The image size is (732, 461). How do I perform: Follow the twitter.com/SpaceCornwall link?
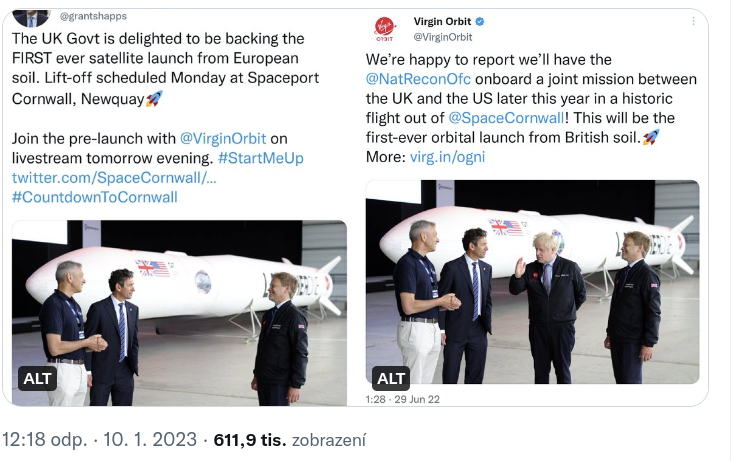coord(113,177)
